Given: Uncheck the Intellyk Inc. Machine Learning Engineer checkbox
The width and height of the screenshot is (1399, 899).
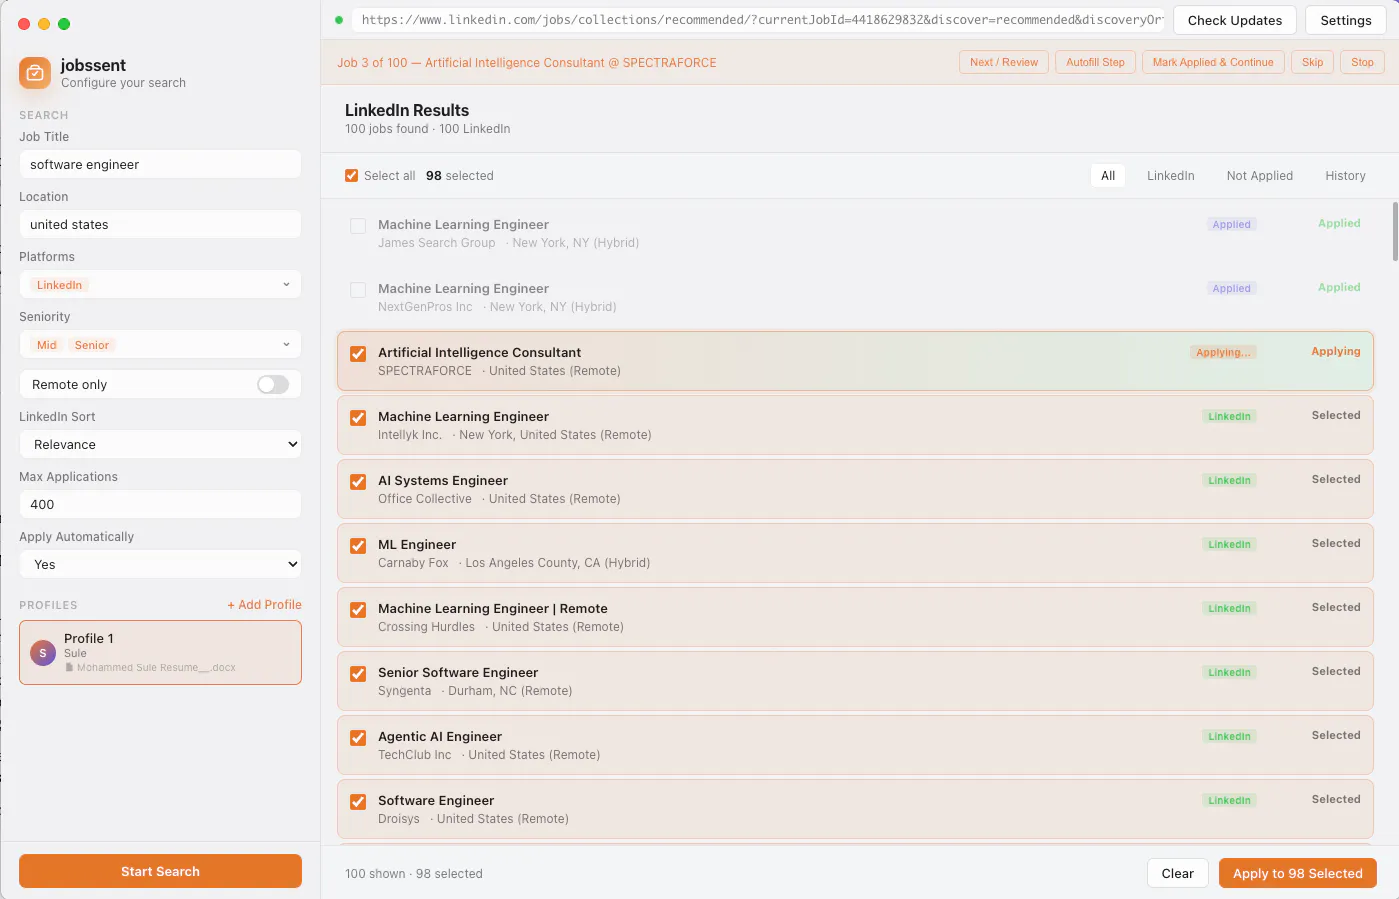Looking at the screenshot, I should (358, 418).
